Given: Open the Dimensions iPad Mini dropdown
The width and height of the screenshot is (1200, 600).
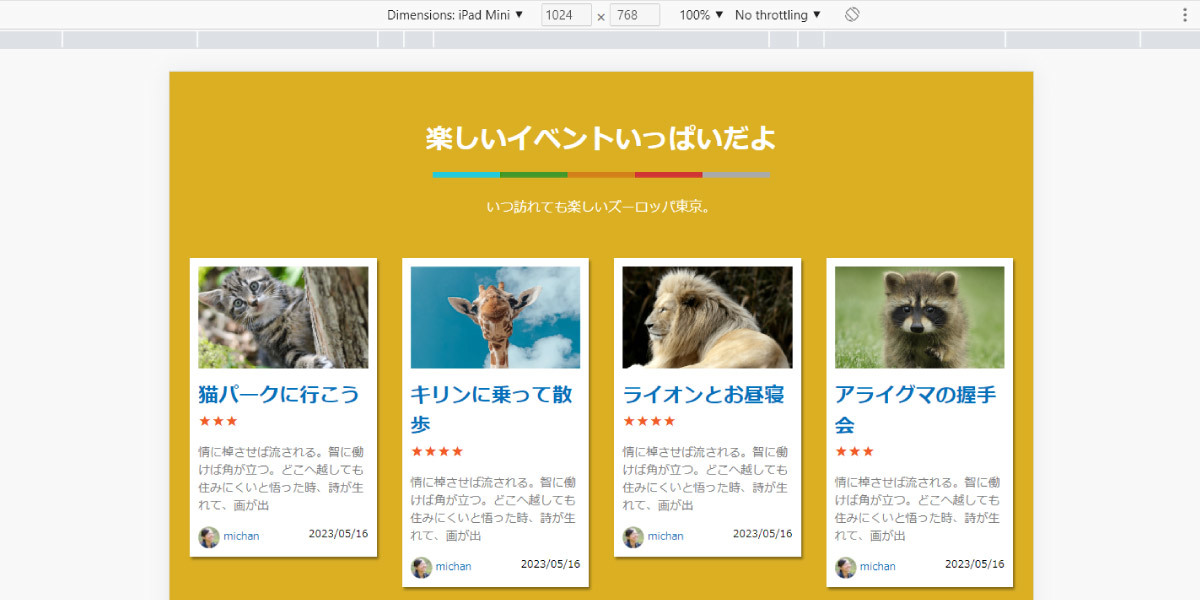Looking at the screenshot, I should (x=455, y=15).
